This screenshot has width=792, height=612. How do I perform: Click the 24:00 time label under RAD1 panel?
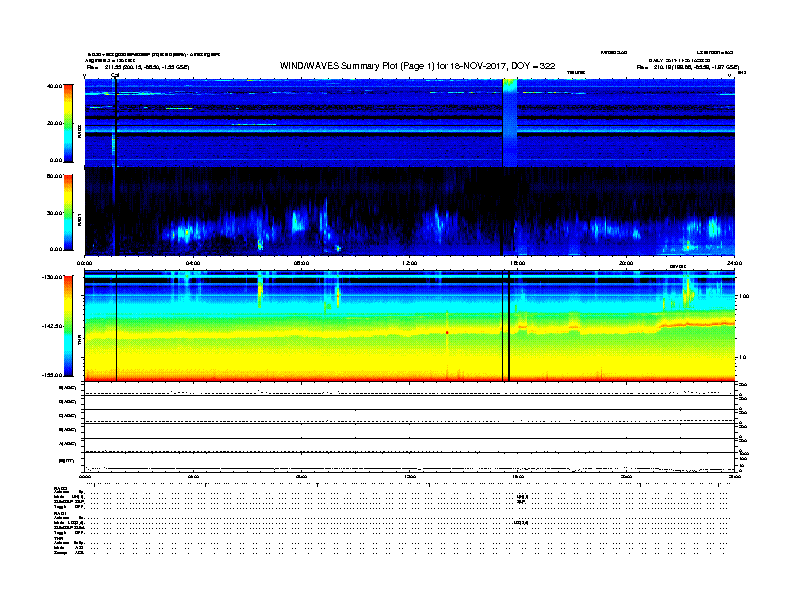pyautogui.click(x=734, y=263)
